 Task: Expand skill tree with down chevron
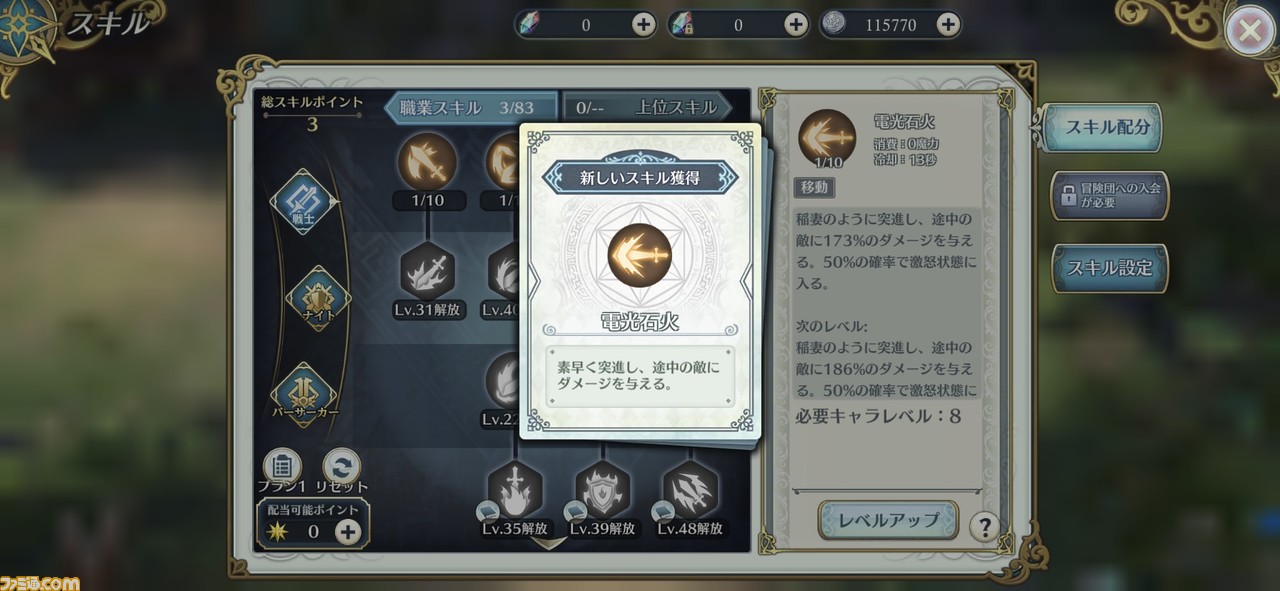pyautogui.click(x=548, y=543)
